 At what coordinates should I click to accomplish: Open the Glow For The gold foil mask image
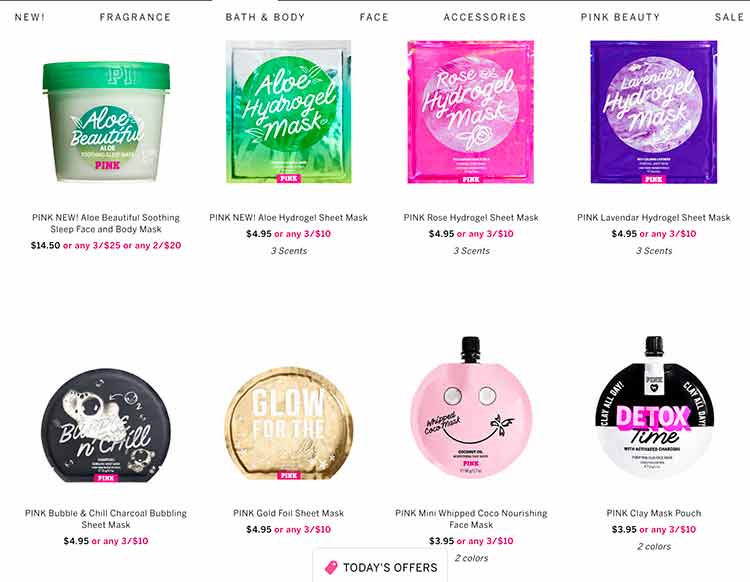tap(288, 423)
